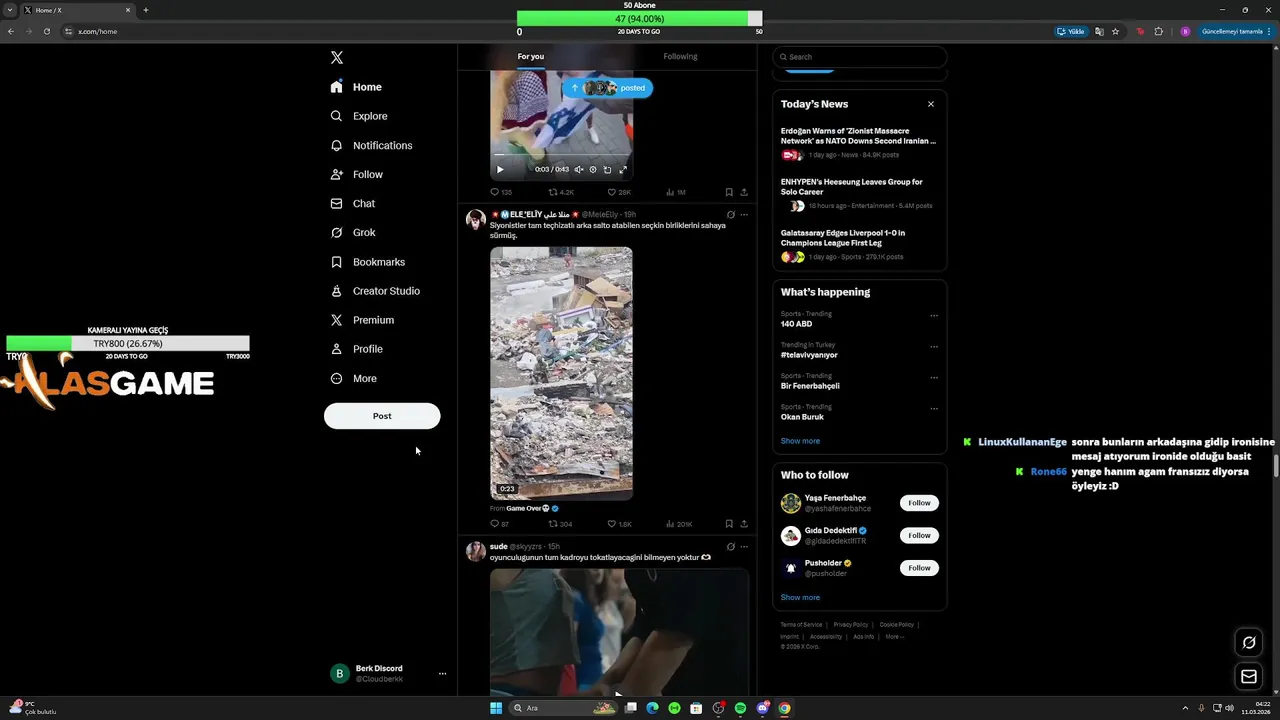Viewport: 1280px width, 720px height.
Task: Open Grok explain icon on MeleEliy post
Action: [731, 214]
